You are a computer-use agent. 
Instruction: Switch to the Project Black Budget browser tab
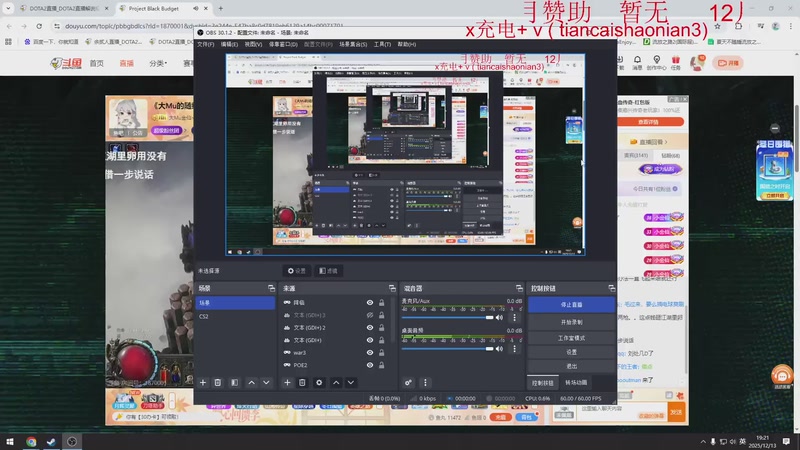154,9
